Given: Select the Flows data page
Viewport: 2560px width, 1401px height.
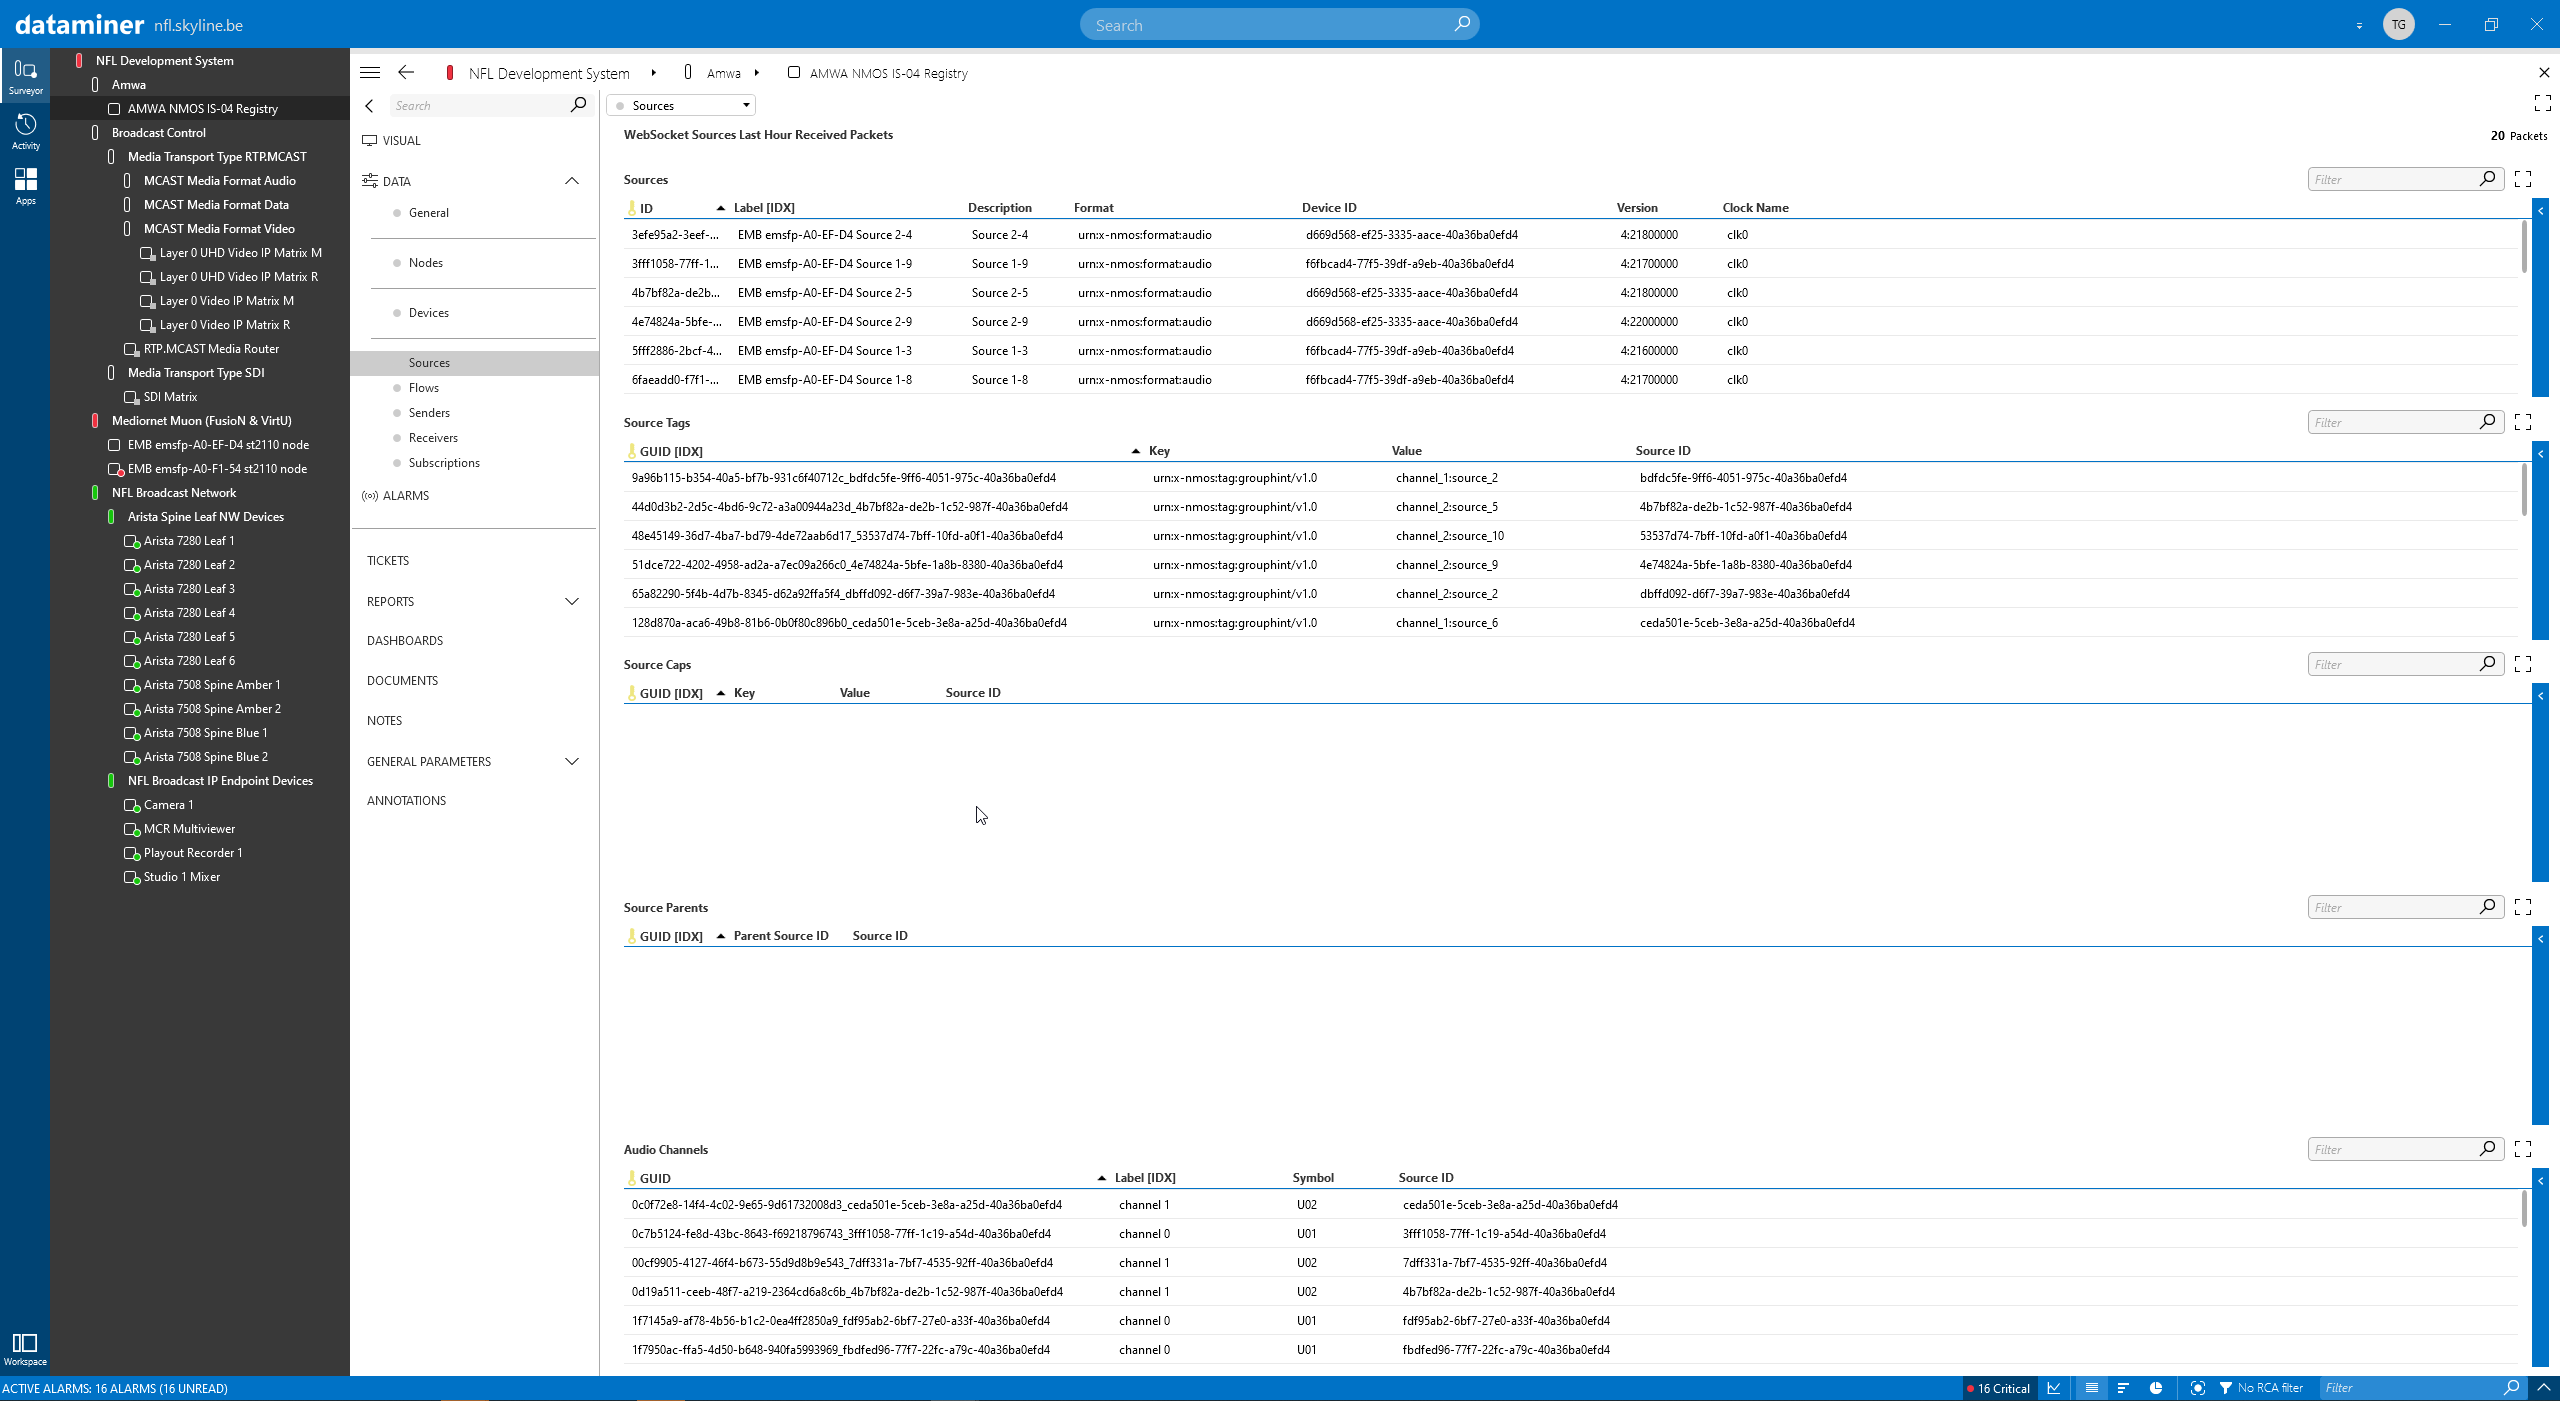Looking at the screenshot, I should pyautogui.click(x=423, y=388).
